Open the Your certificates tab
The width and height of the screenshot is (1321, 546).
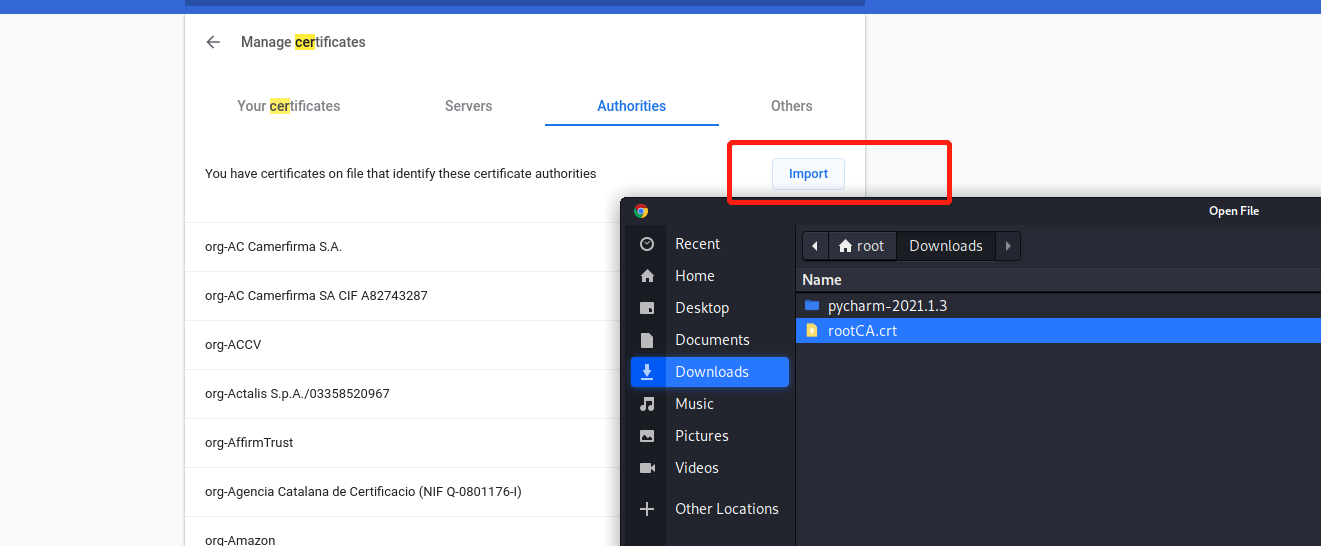[x=288, y=106]
